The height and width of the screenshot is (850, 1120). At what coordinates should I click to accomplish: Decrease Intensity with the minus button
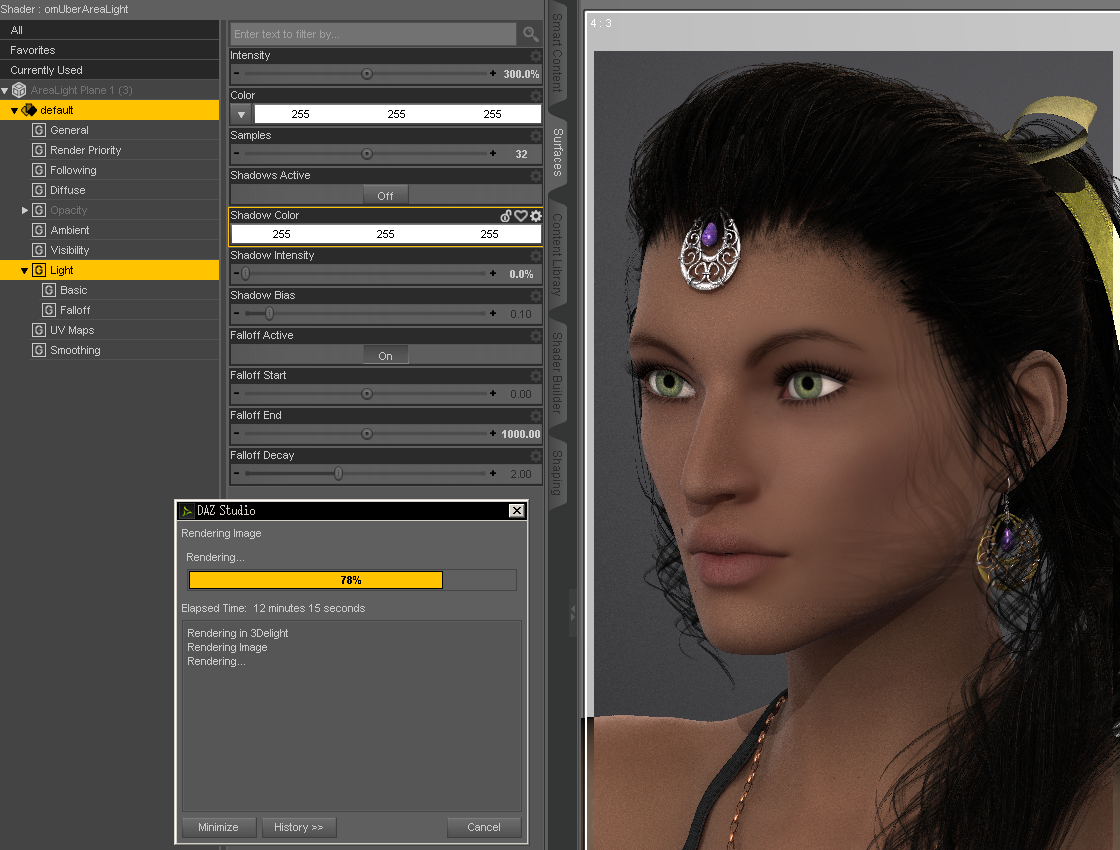[x=236, y=74]
